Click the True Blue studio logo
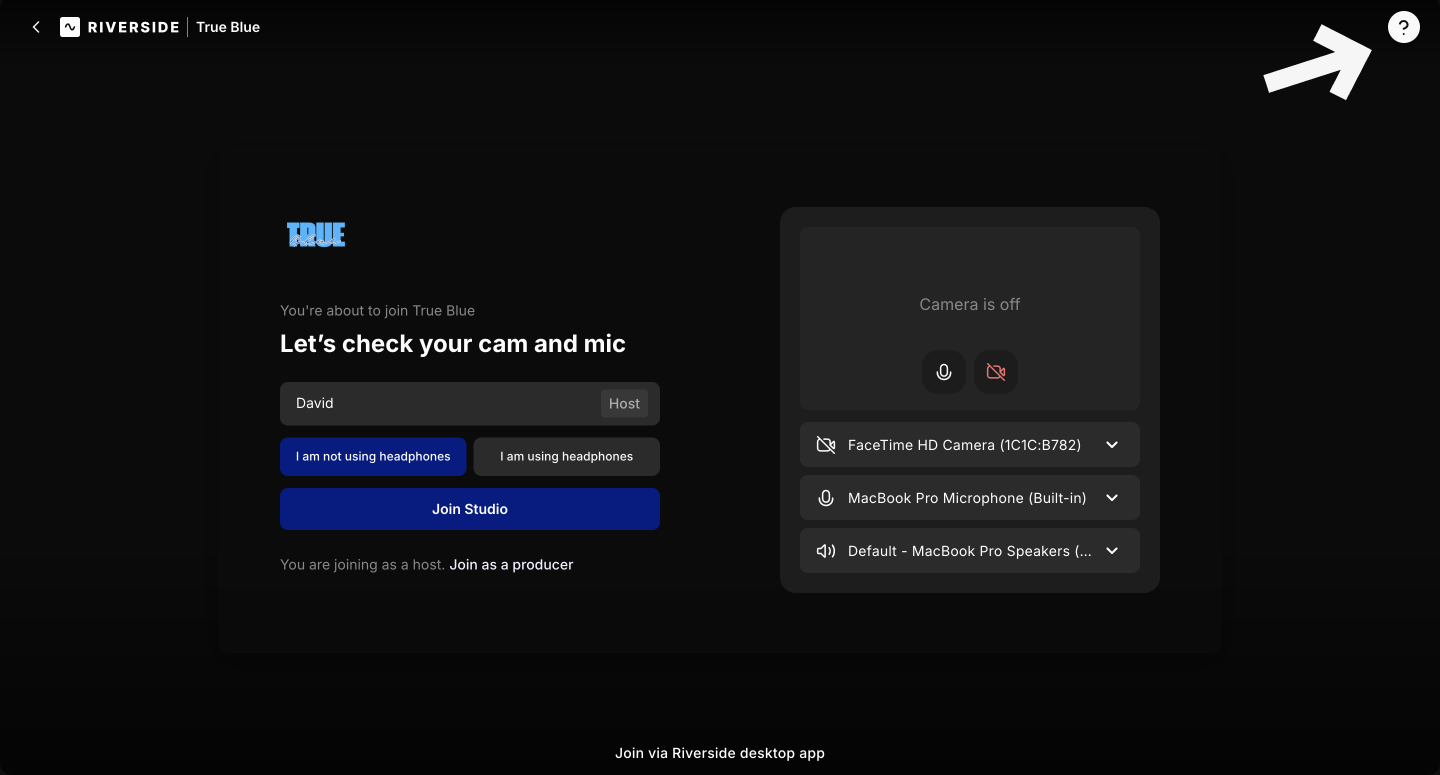Image resolution: width=1440 pixels, height=775 pixels. tap(316, 235)
